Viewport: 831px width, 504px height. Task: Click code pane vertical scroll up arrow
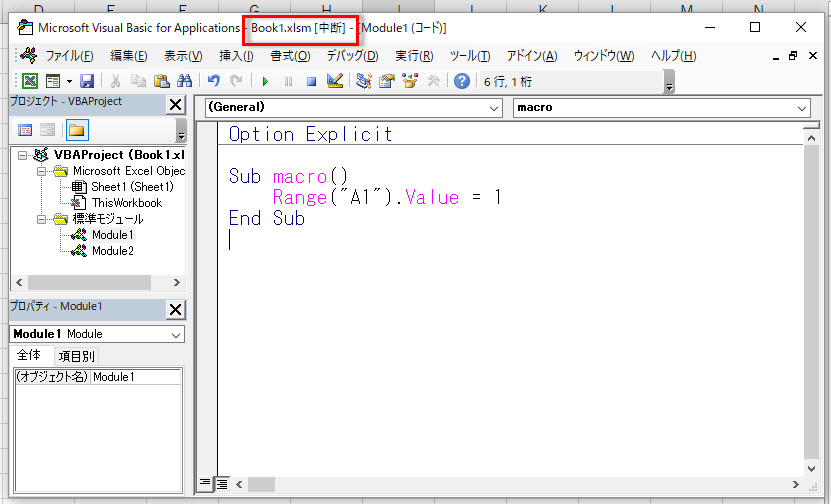[x=811, y=138]
